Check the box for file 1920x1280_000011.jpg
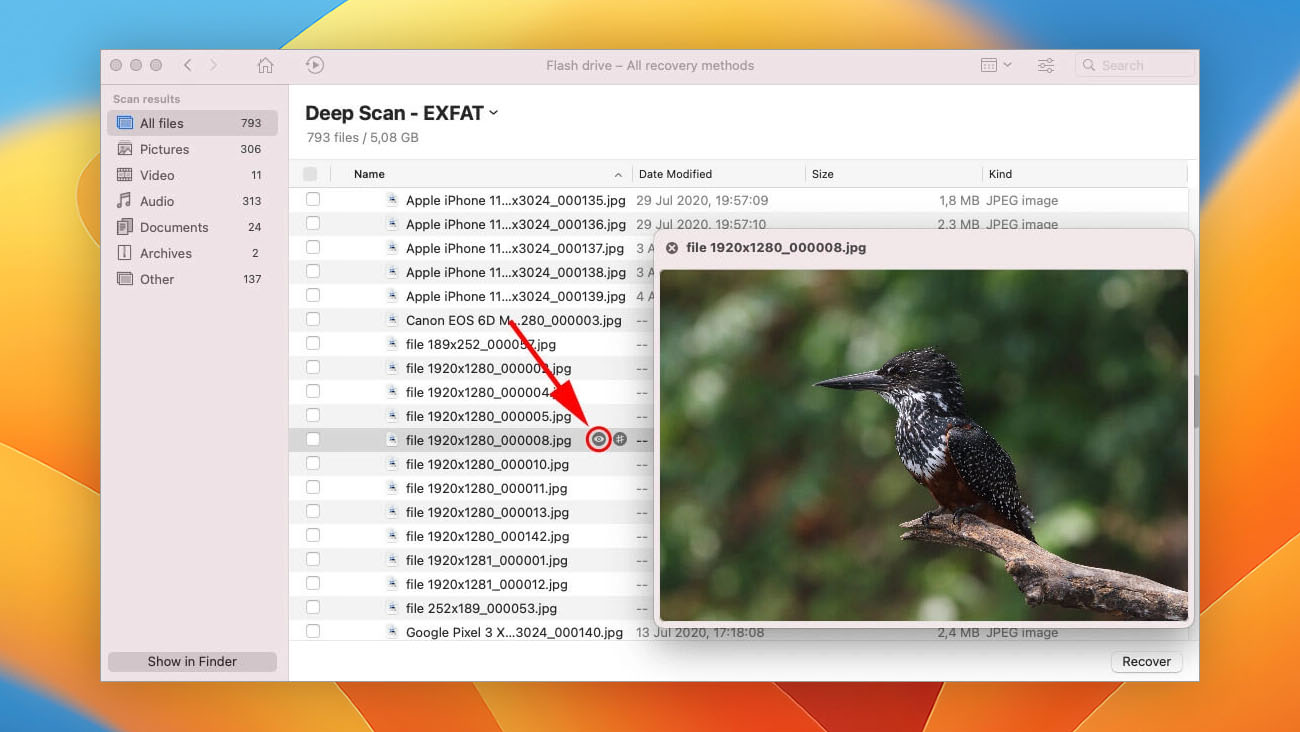 (313, 487)
